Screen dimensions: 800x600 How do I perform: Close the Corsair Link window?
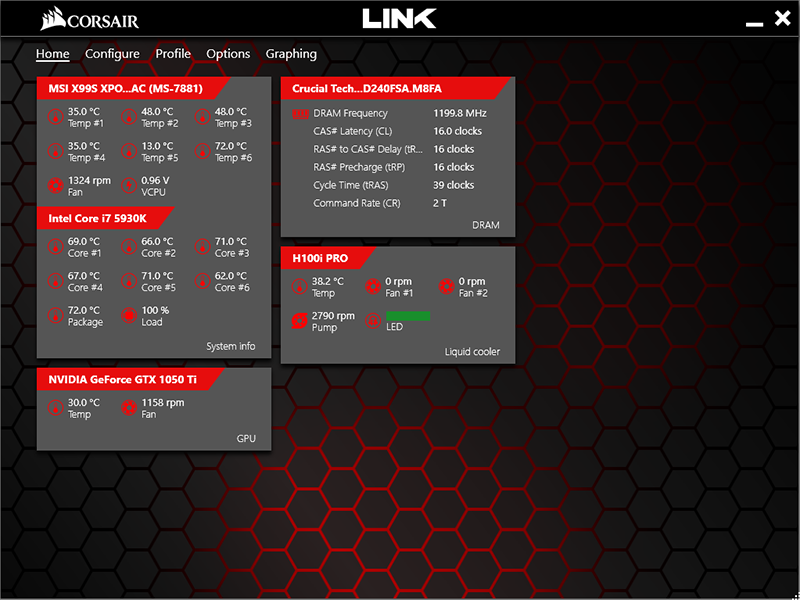tap(782, 19)
